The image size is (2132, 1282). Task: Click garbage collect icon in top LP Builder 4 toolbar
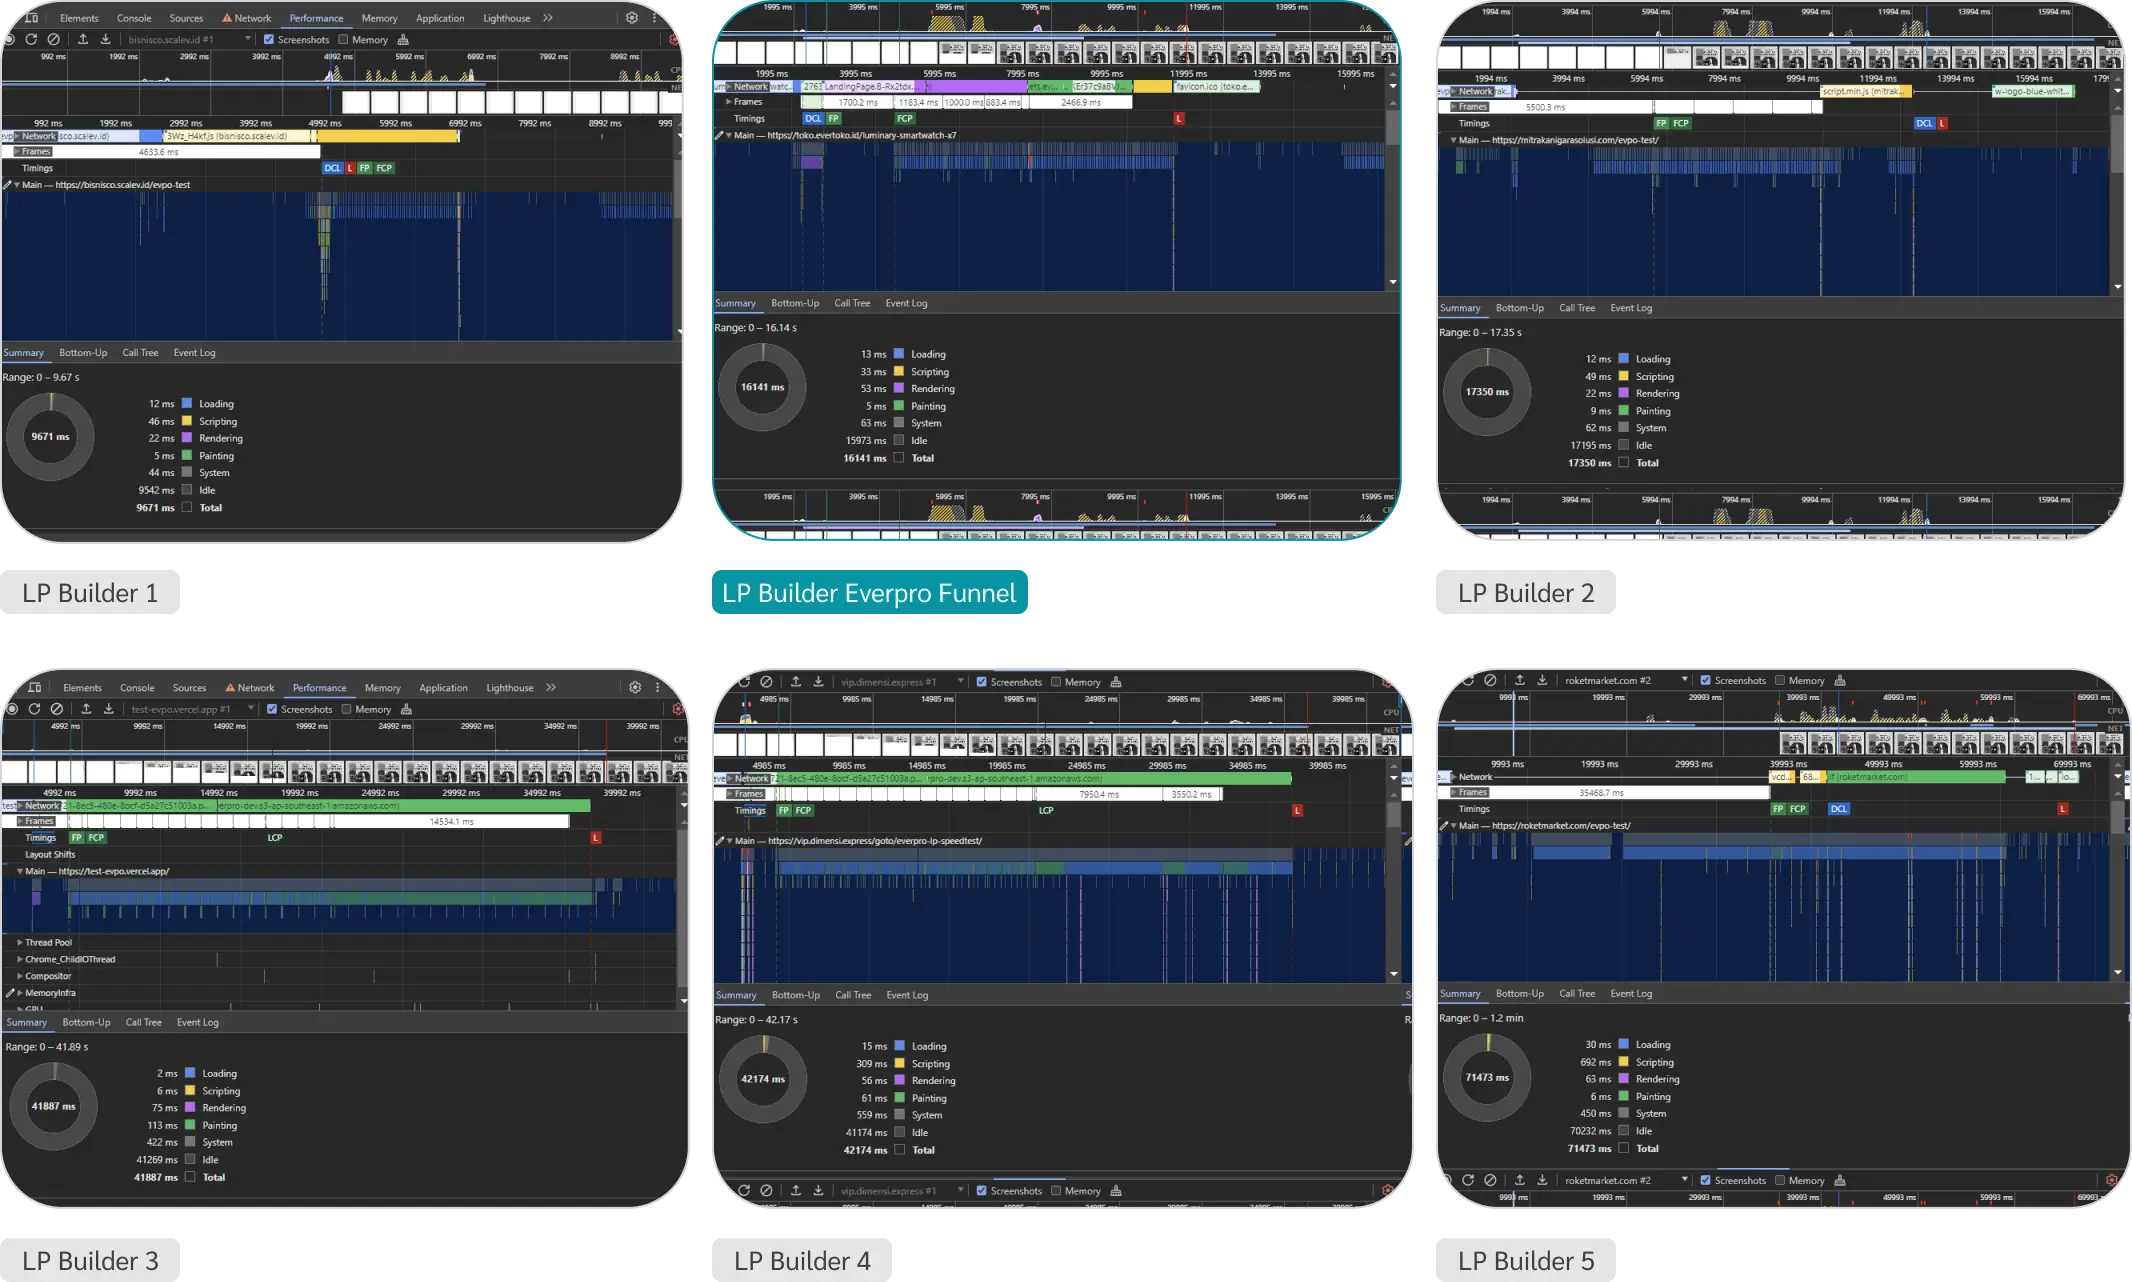(x=1116, y=682)
